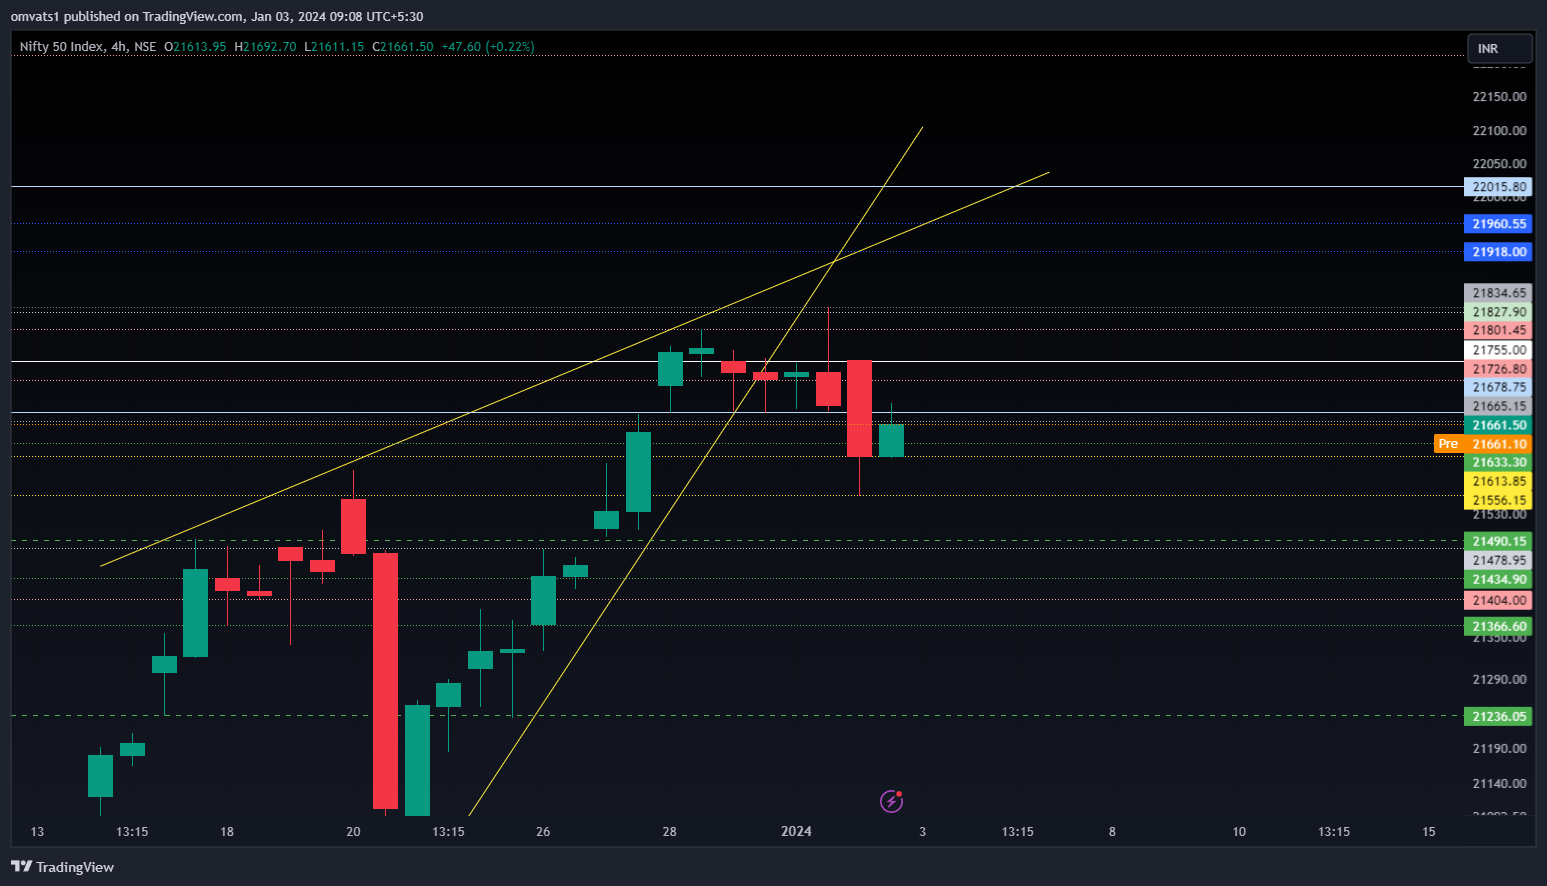
Task: Click the open value O21613.95
Action: 196,47
